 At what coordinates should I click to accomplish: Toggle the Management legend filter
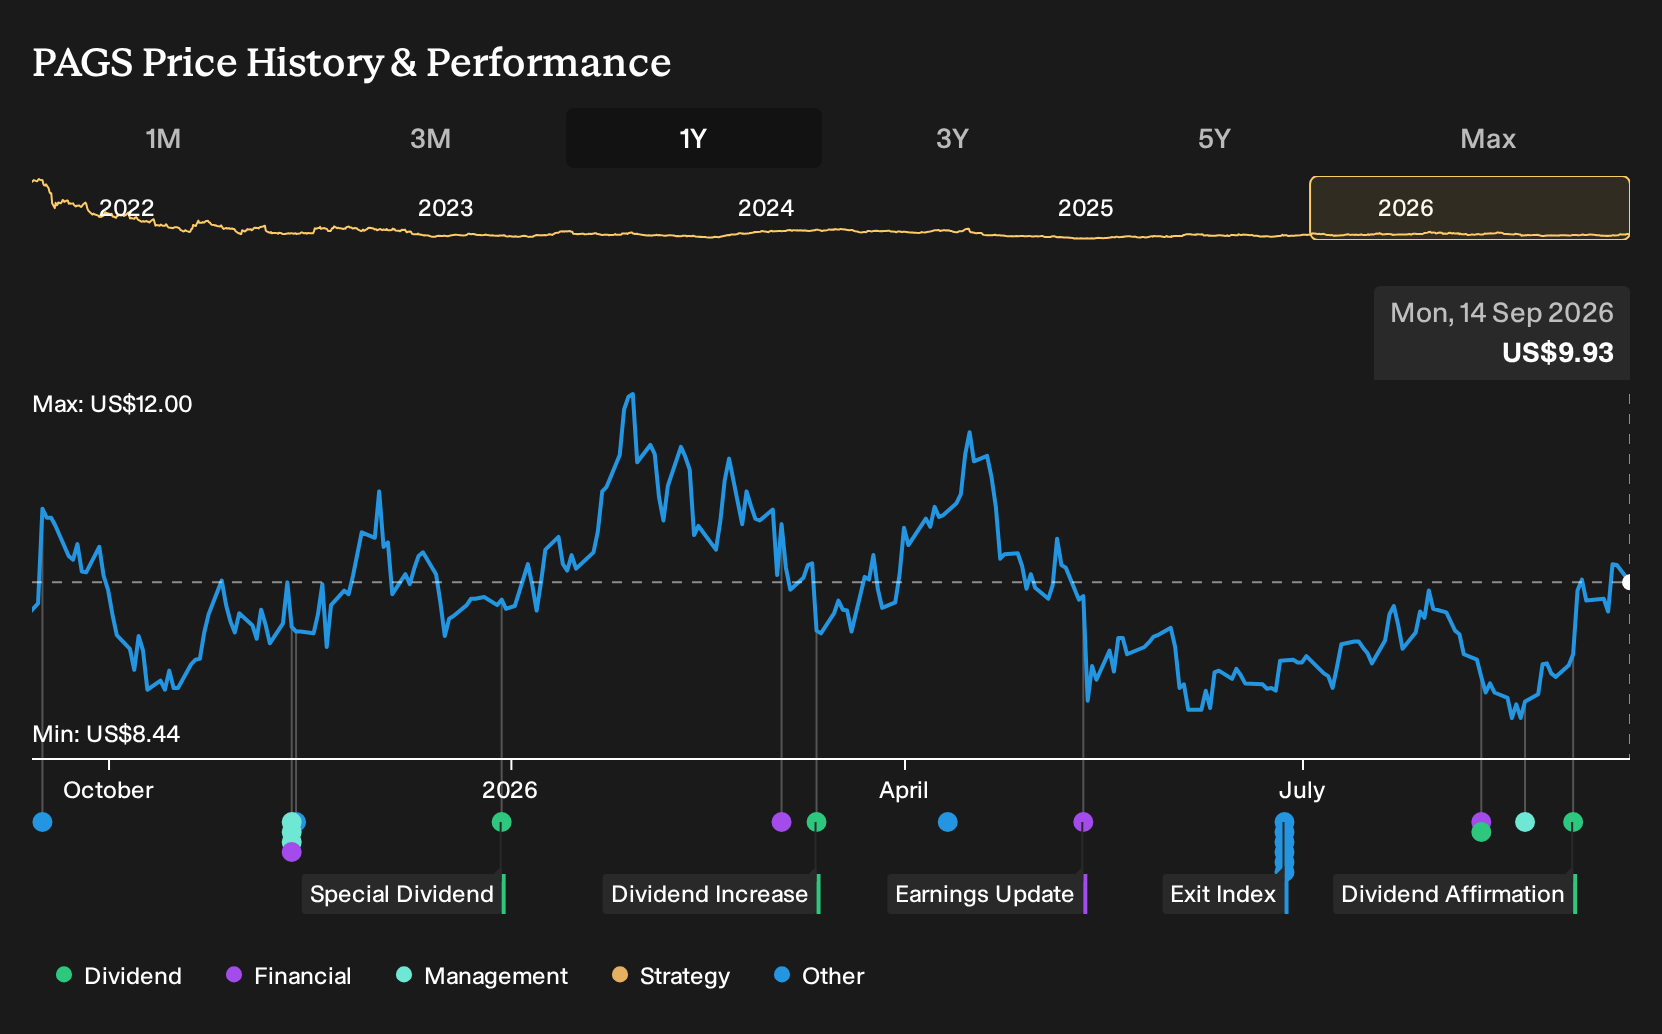pyautogui.click(x=482, y=976)
